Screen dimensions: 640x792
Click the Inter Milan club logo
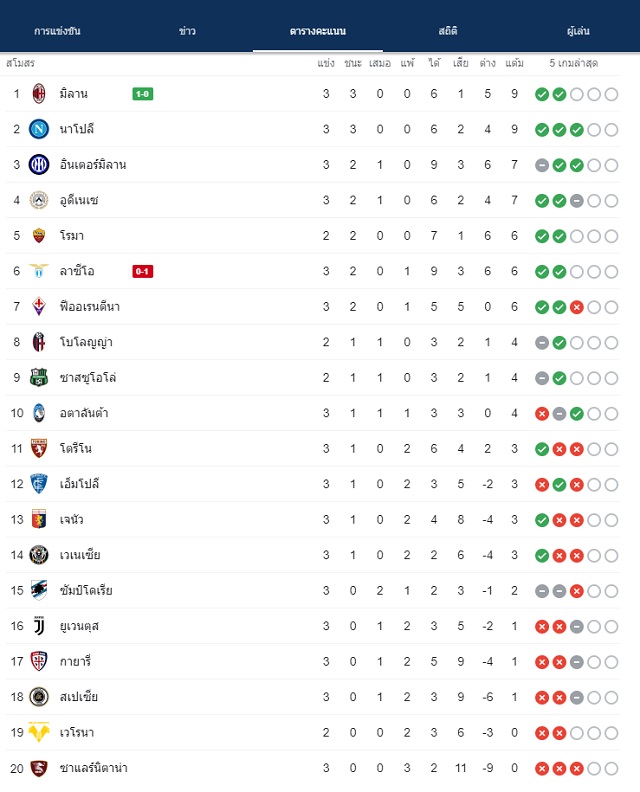39,165
